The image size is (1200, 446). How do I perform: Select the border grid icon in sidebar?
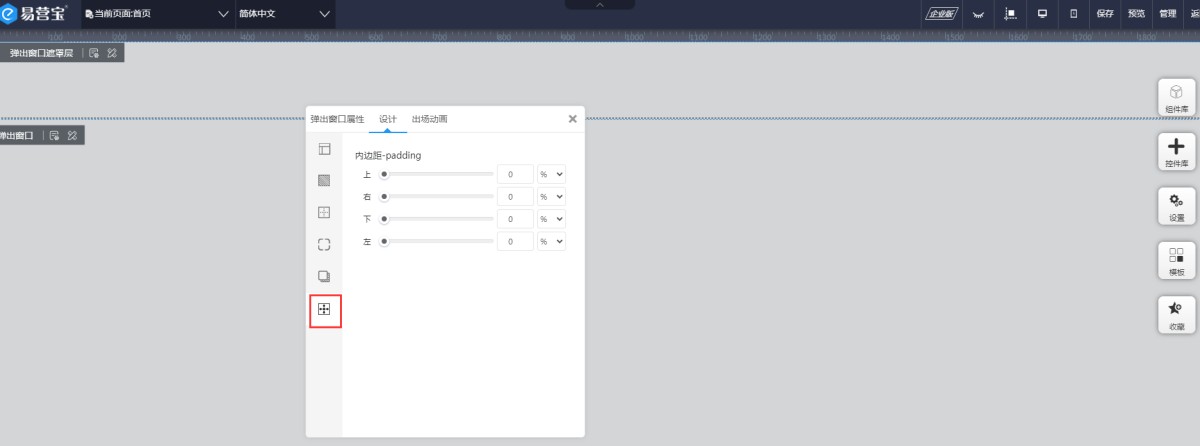pyautogui.click(x=324, y=212)
